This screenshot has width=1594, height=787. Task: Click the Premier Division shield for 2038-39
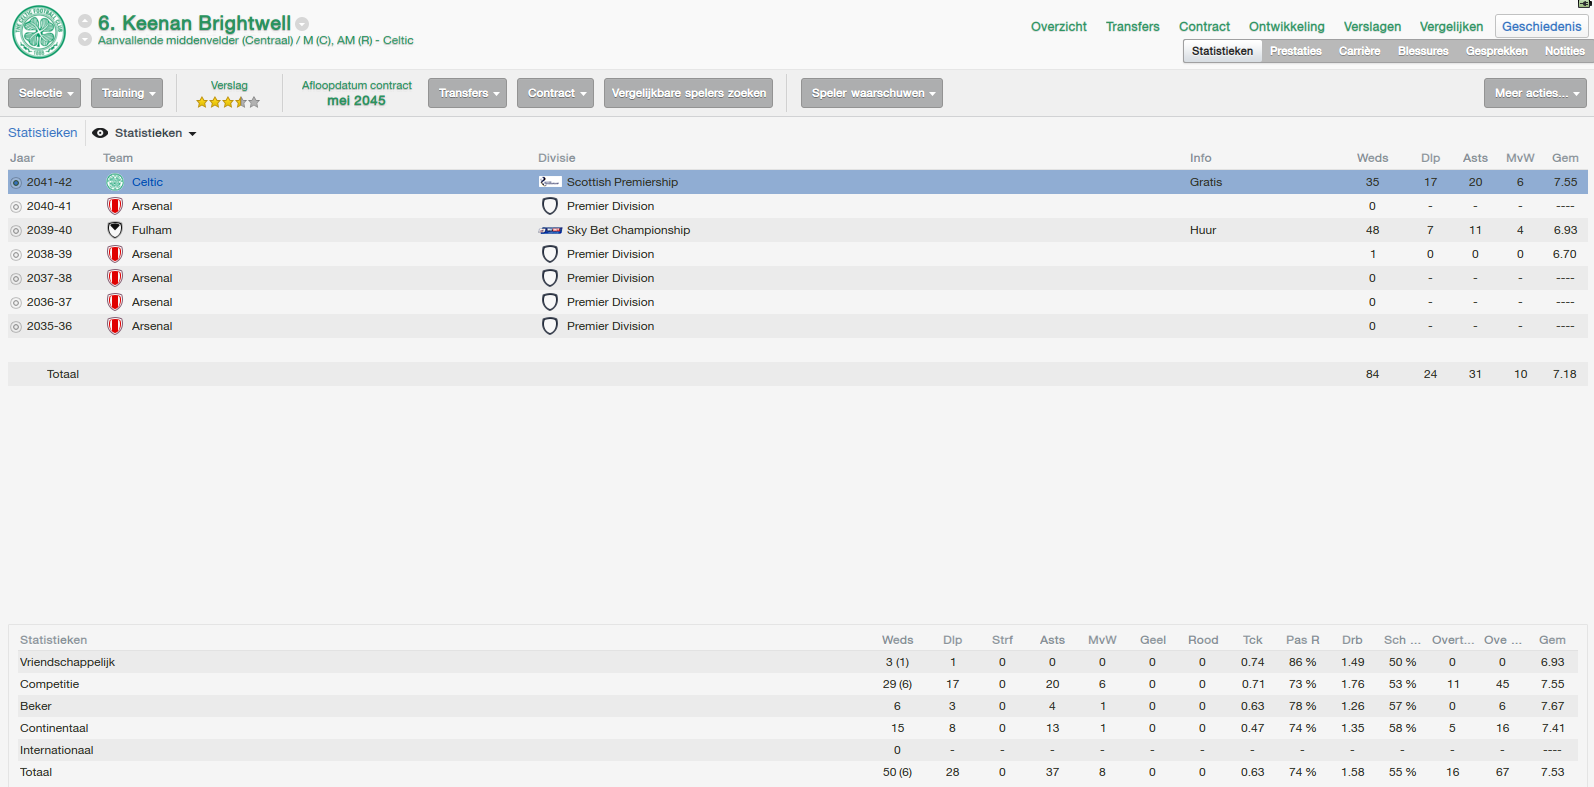[550, 254]
